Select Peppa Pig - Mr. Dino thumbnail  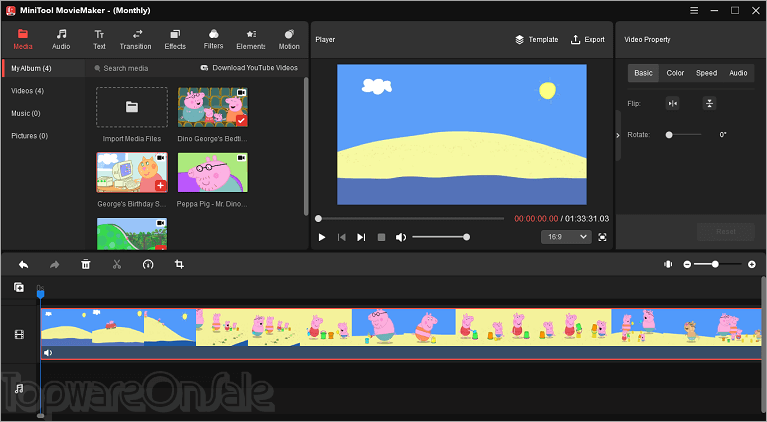coord(213,172)
